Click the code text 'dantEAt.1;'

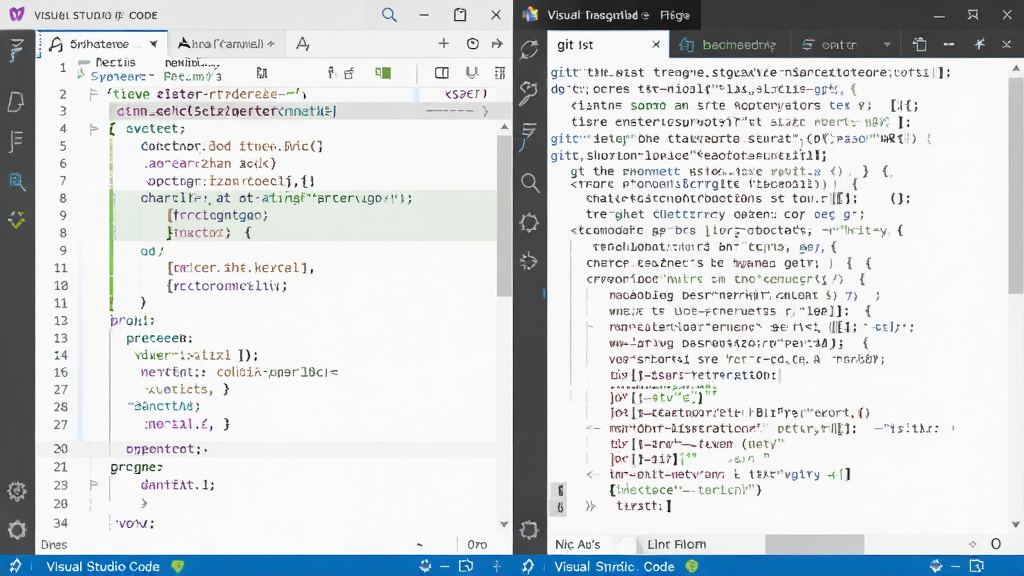point(178,485)
